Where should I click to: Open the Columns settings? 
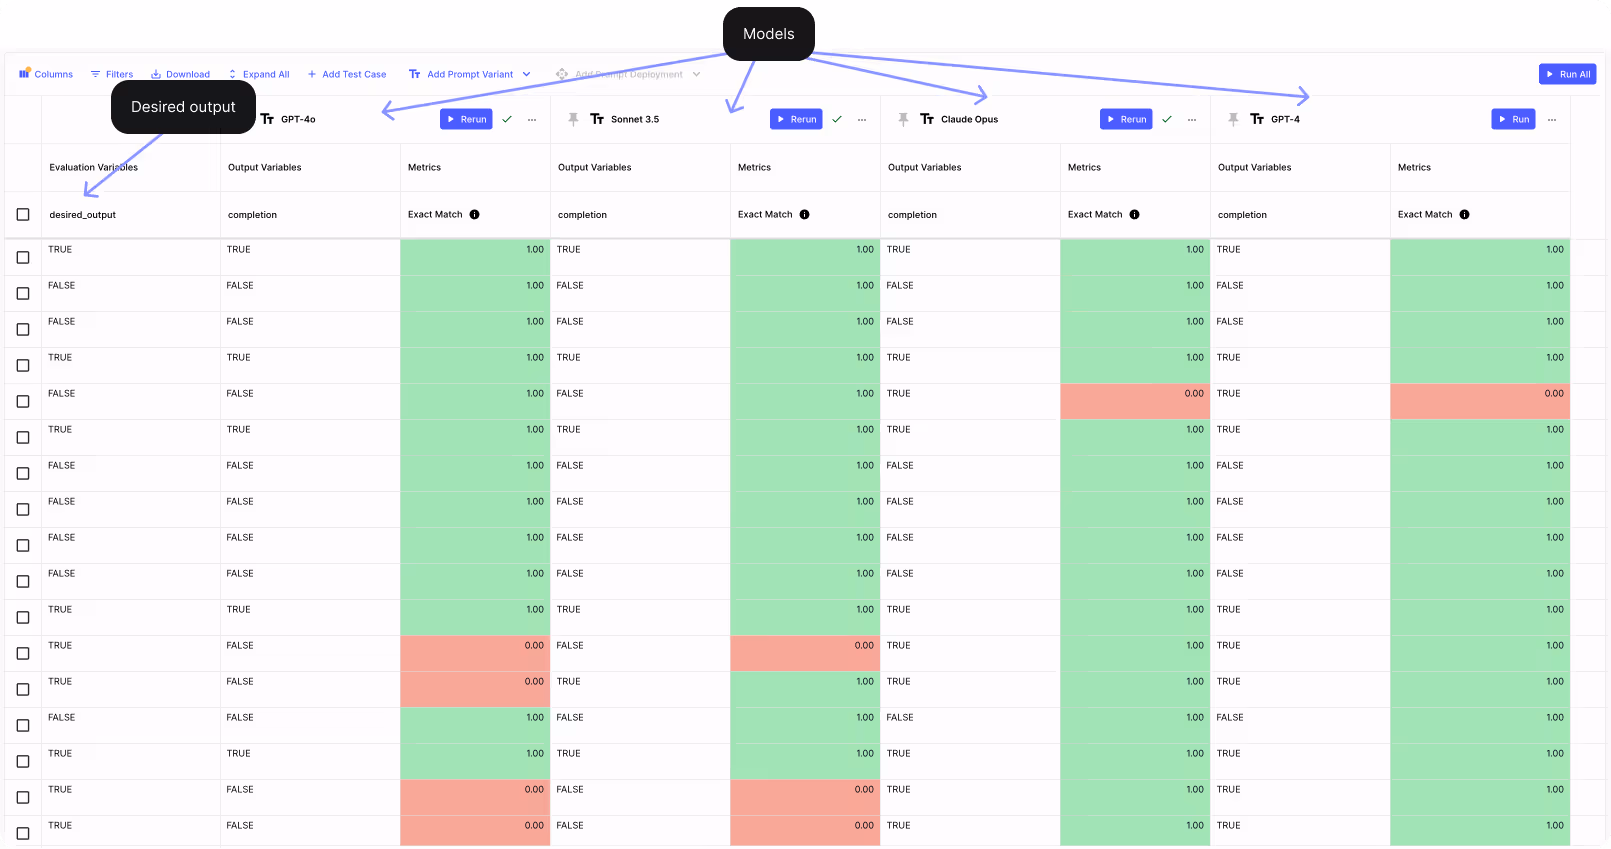coord(46,74)
